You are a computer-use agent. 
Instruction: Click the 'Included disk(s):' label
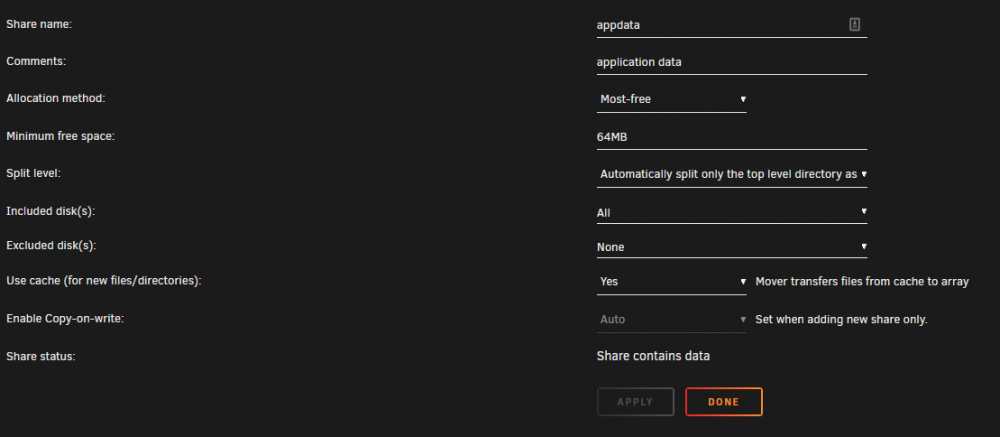pyautogui.click(x=50, y=211)
